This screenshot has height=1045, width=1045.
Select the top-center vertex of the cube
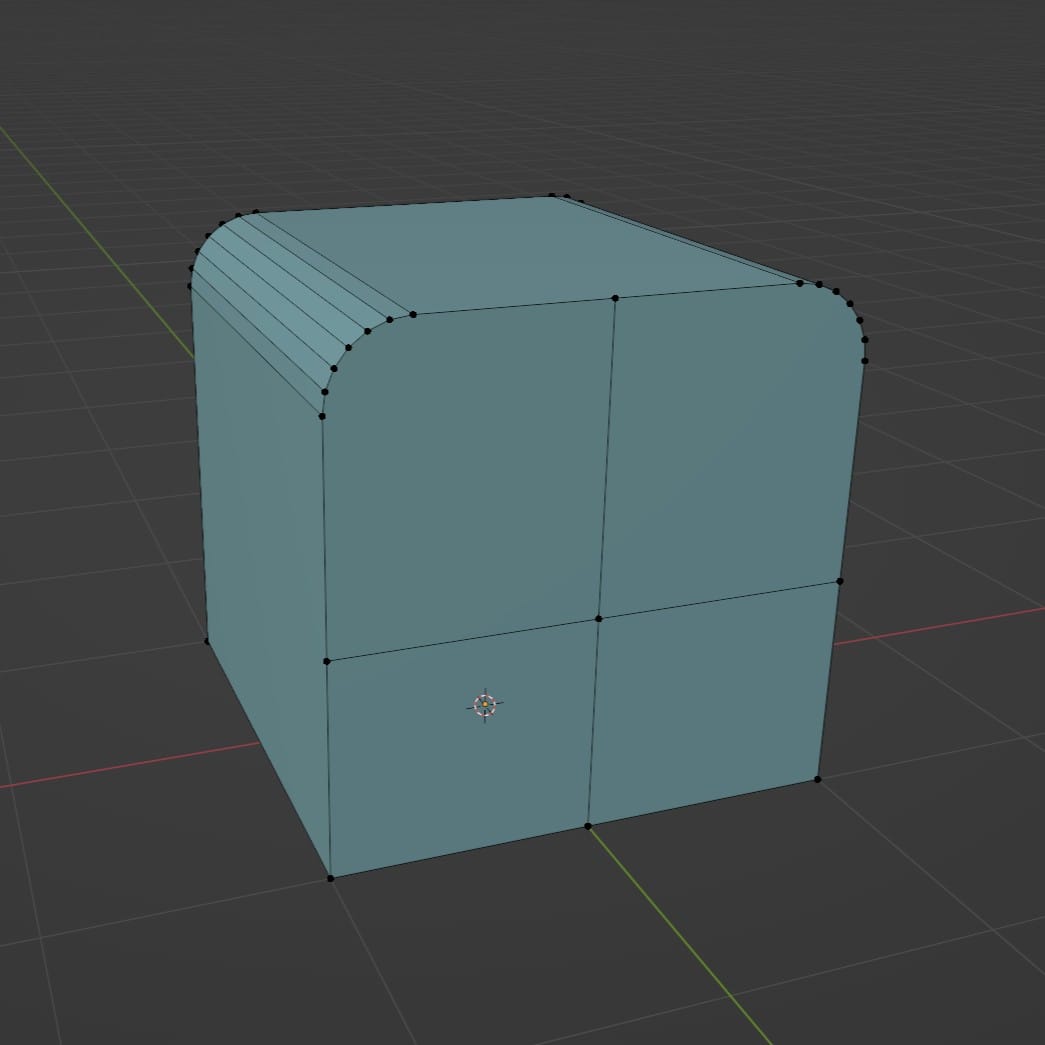614,297
